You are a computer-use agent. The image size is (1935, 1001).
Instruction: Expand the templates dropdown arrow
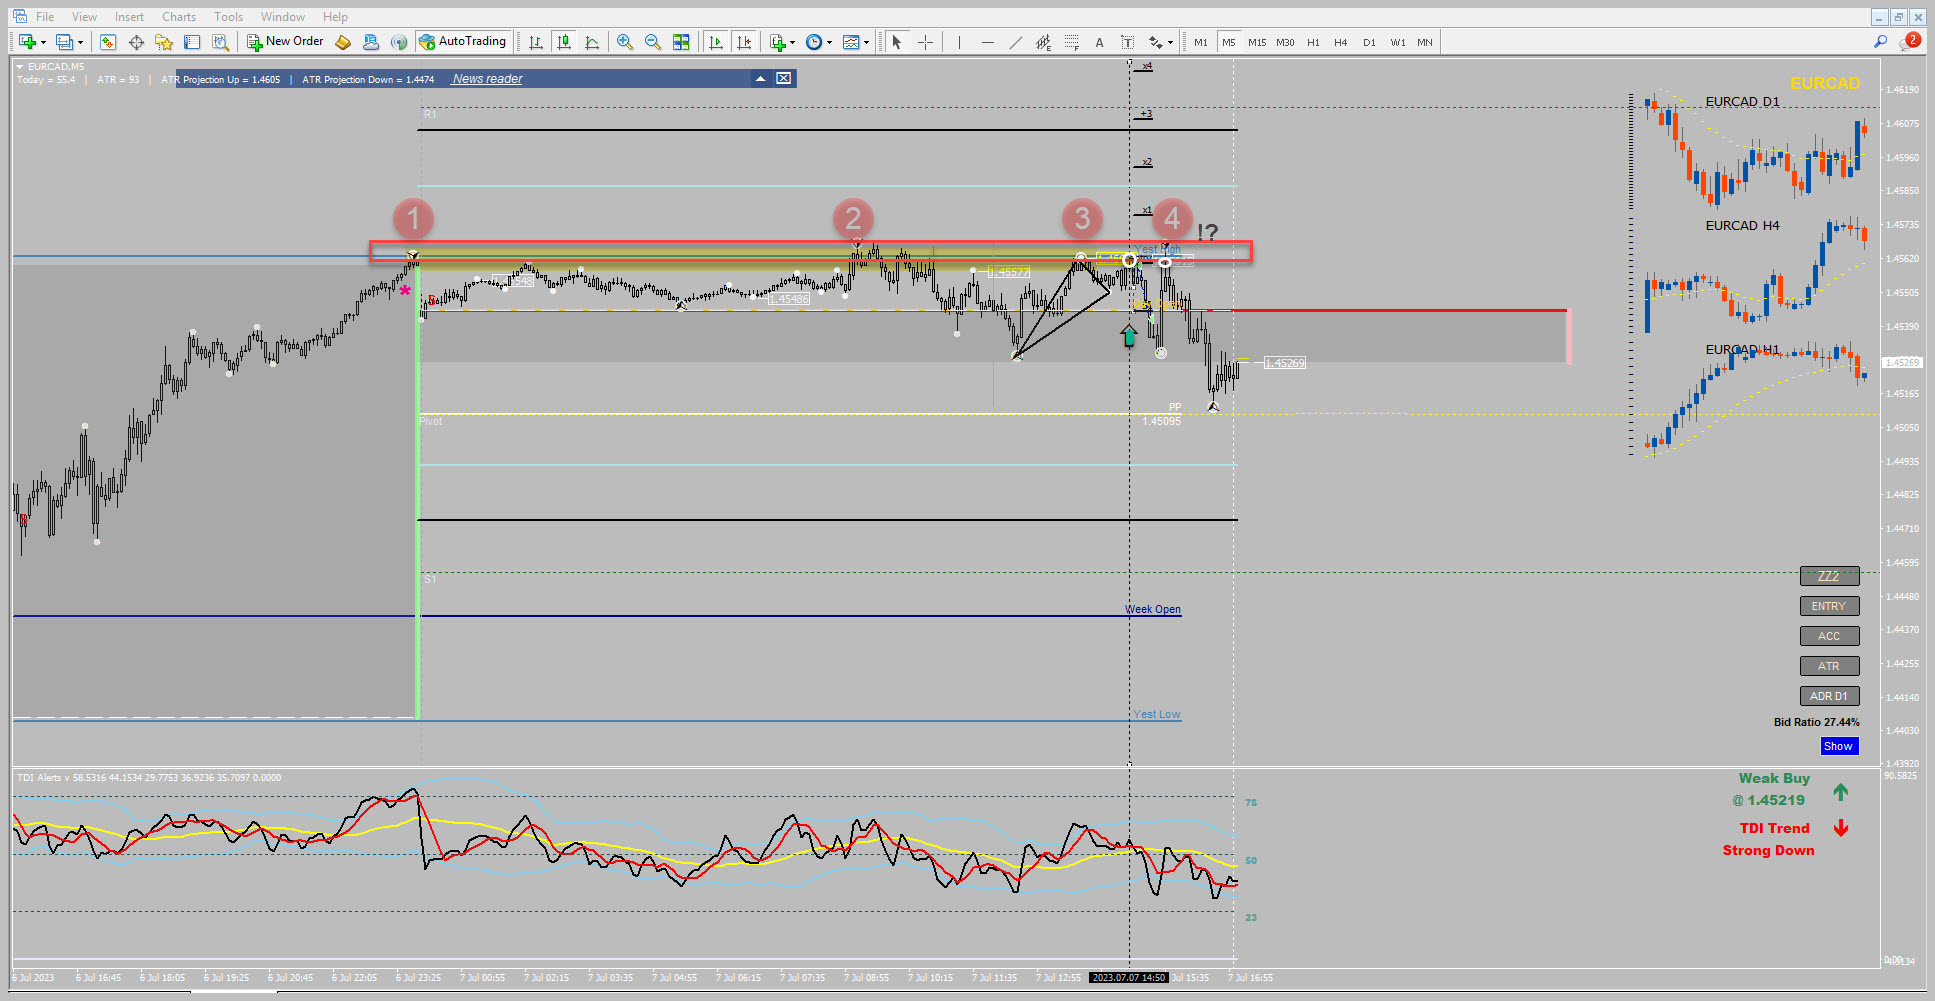point(866,42)
